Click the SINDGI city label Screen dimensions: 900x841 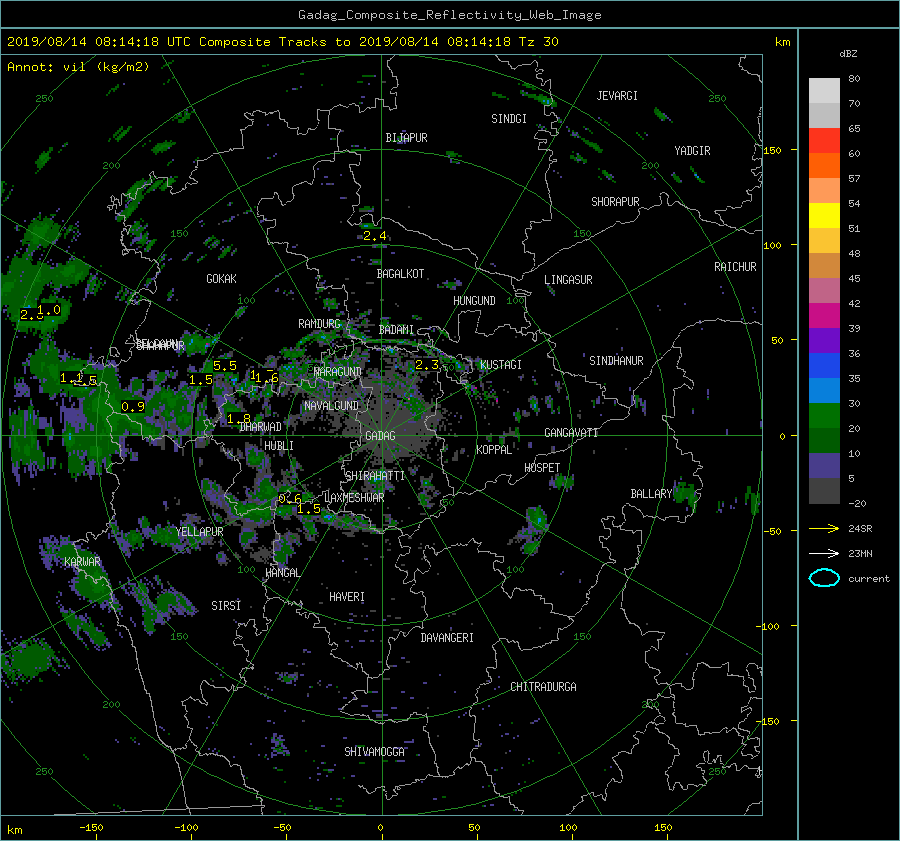pos(509,119)
